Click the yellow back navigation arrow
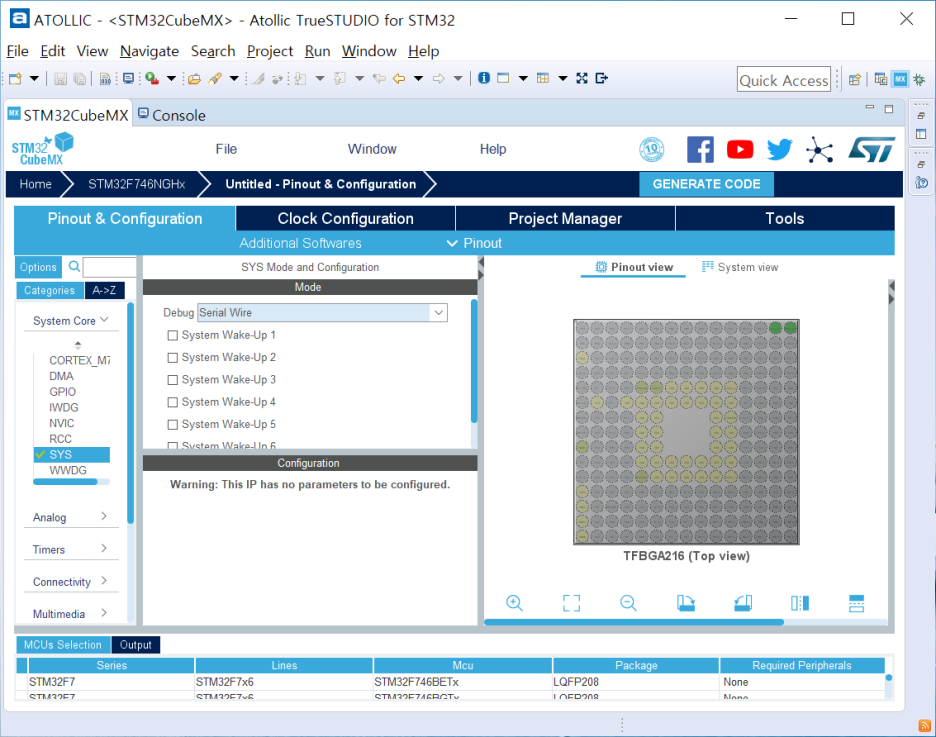The width and height of the screenshot is (936, 737). 399,78
